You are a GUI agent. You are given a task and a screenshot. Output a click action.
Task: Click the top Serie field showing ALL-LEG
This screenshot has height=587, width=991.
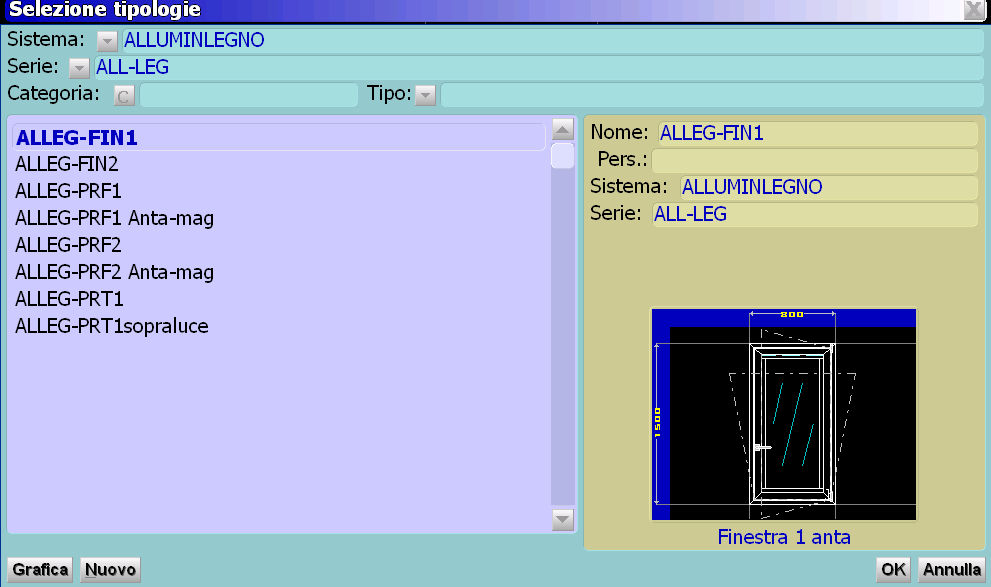point(538,67)
